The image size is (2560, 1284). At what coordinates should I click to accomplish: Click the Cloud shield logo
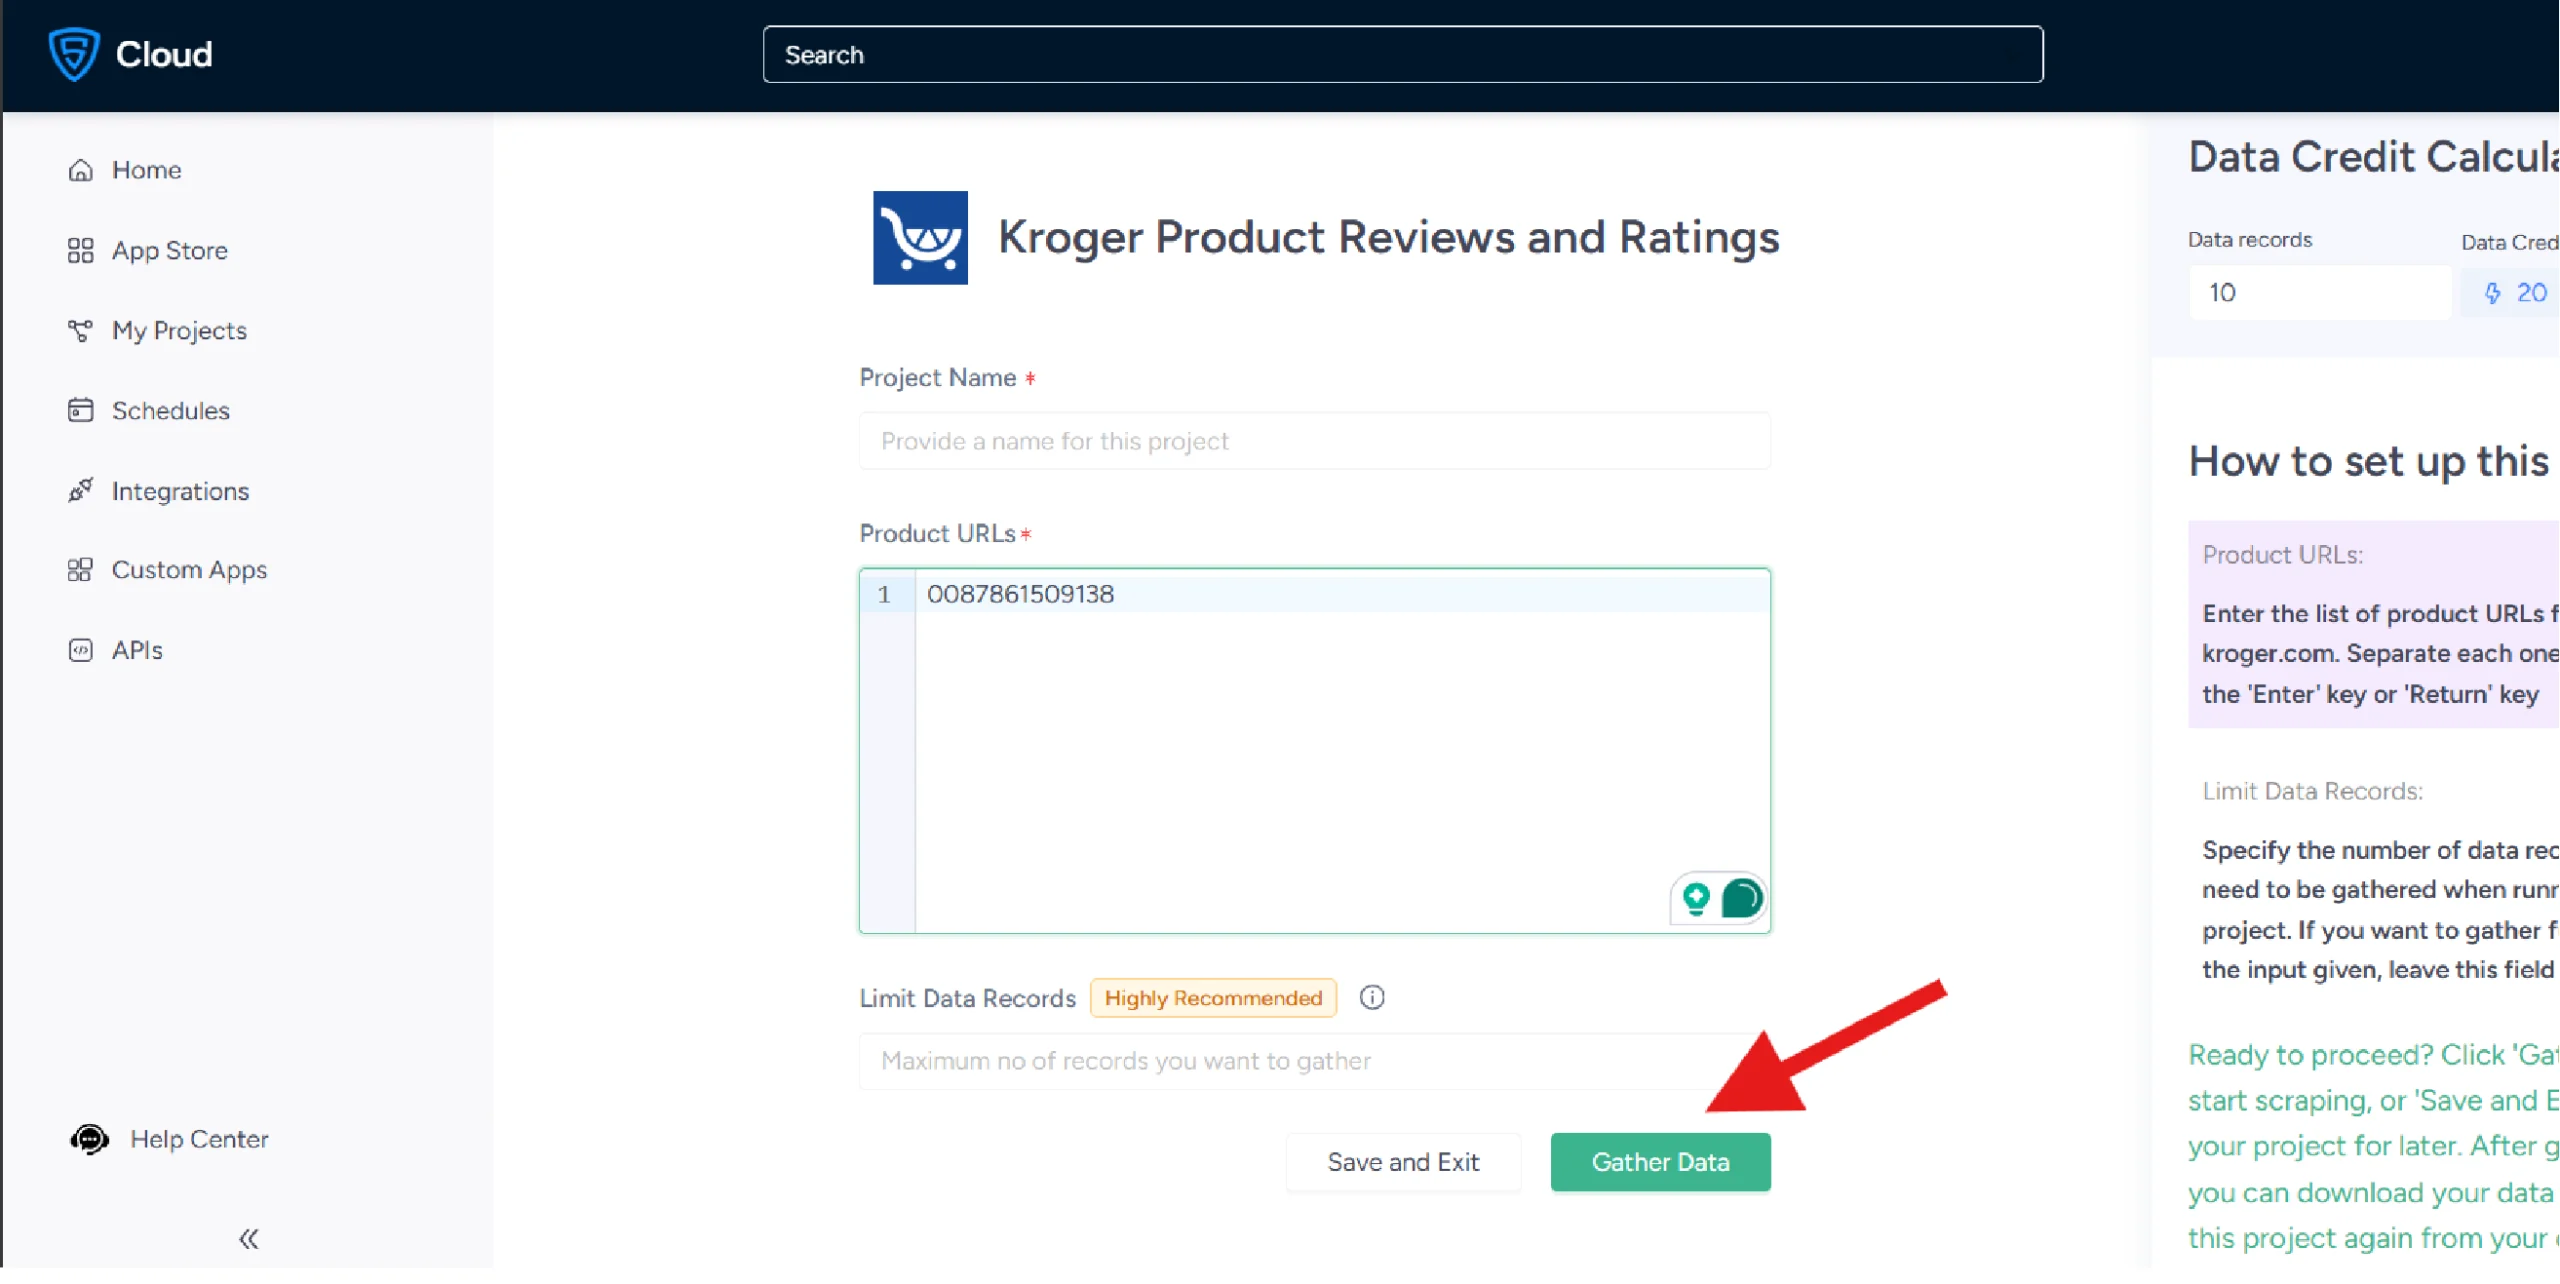tap(73, 54)
